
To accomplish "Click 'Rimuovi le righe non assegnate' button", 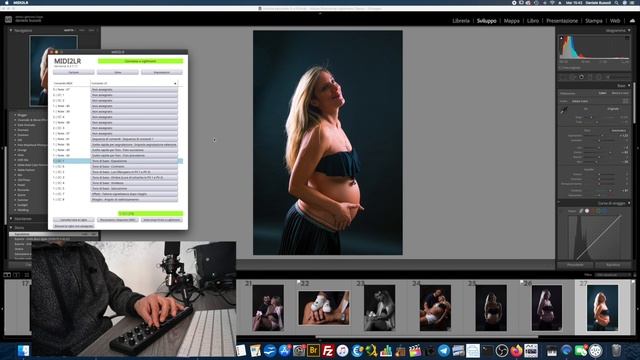I will (73, 226).
